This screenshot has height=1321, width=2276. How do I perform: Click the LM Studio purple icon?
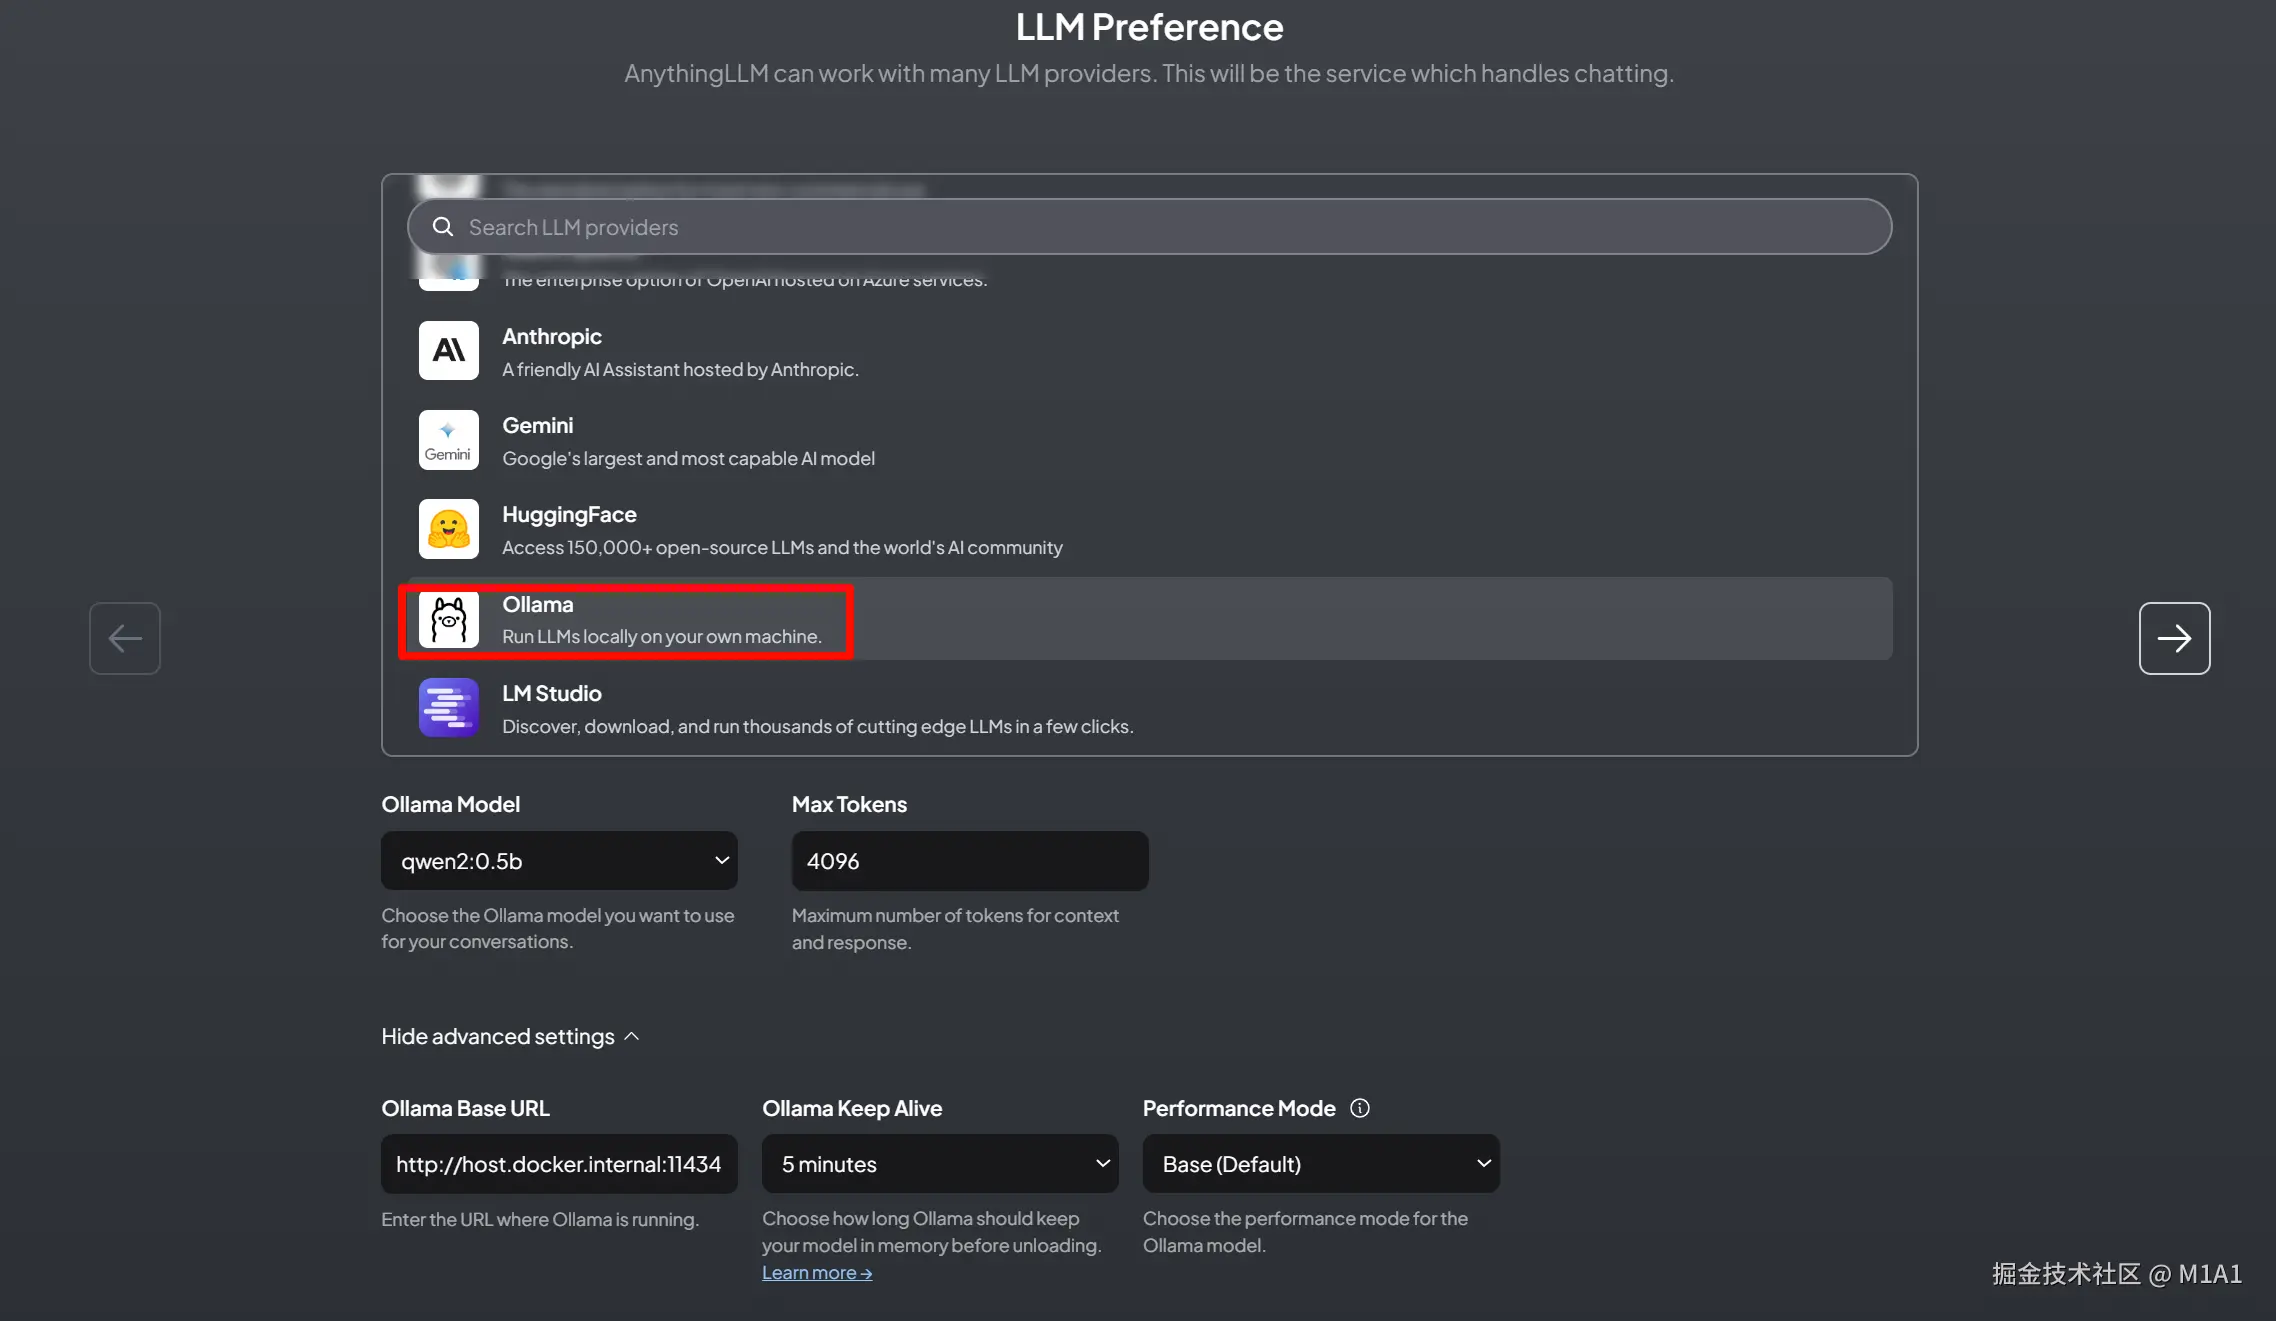point(448,708)
